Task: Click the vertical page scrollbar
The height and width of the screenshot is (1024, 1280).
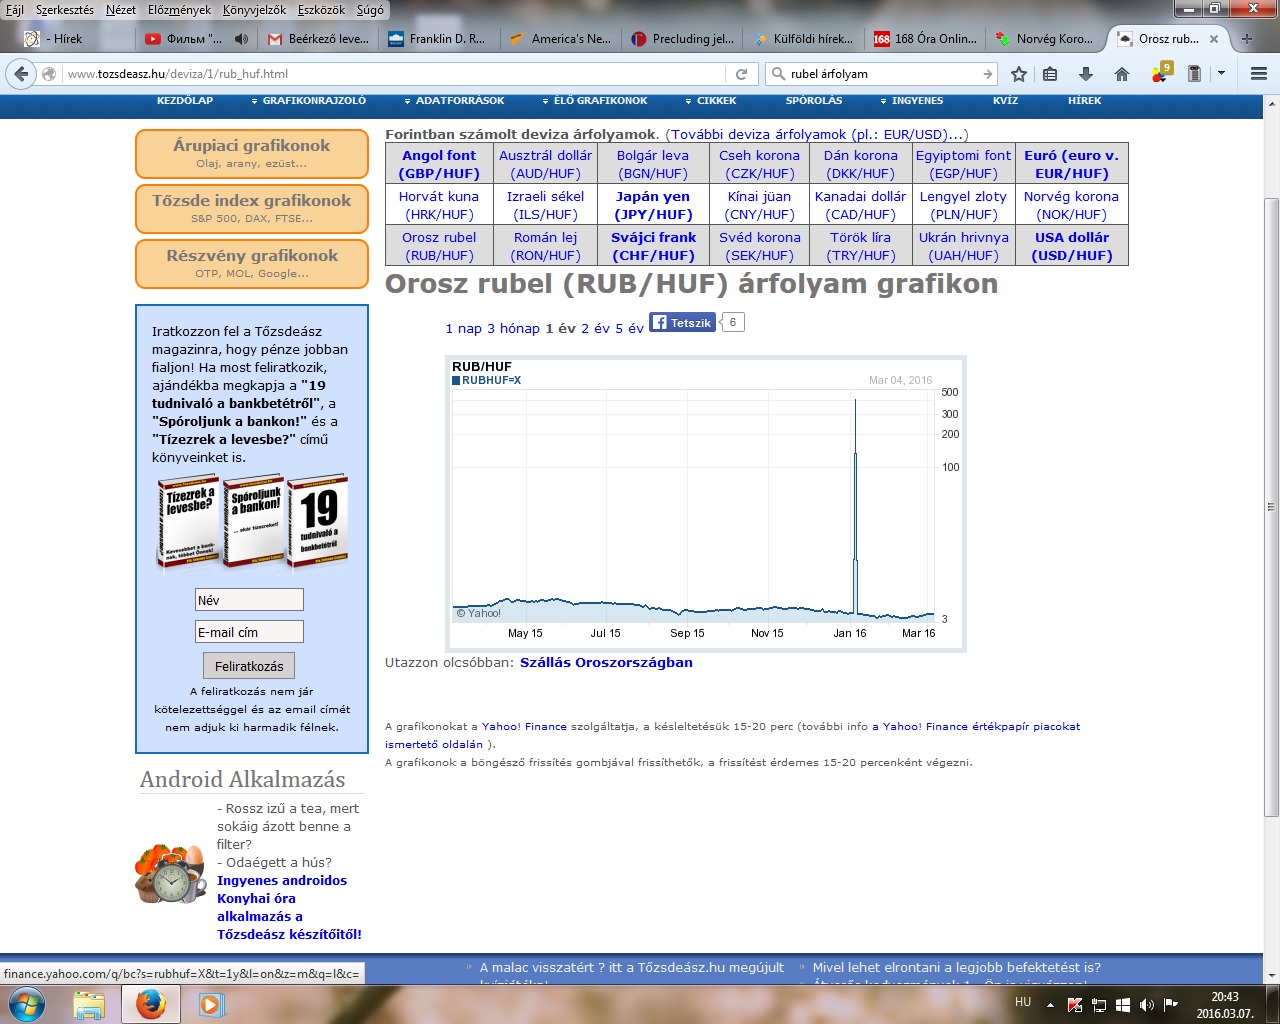Action: (1271, 500)
